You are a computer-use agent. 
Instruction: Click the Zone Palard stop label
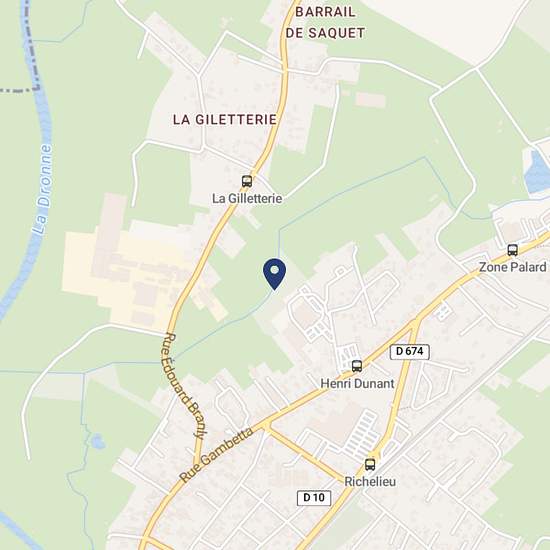click(x=513, y=267)
